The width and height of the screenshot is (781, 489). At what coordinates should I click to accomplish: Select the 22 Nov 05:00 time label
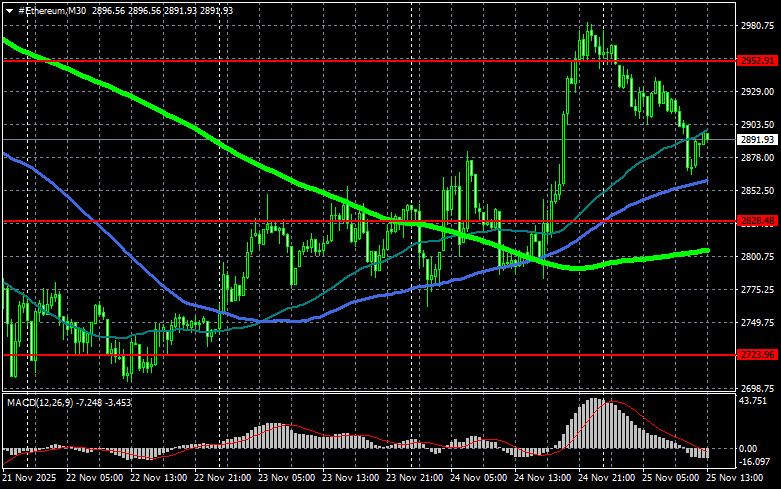95,478
